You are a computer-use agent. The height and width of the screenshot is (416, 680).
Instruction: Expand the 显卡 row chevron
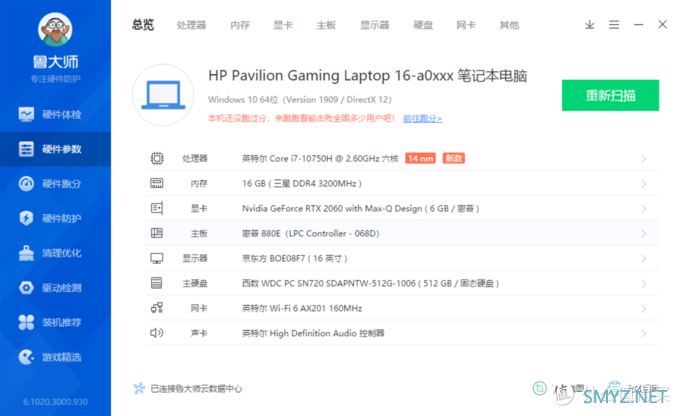(x=644, y=209)
